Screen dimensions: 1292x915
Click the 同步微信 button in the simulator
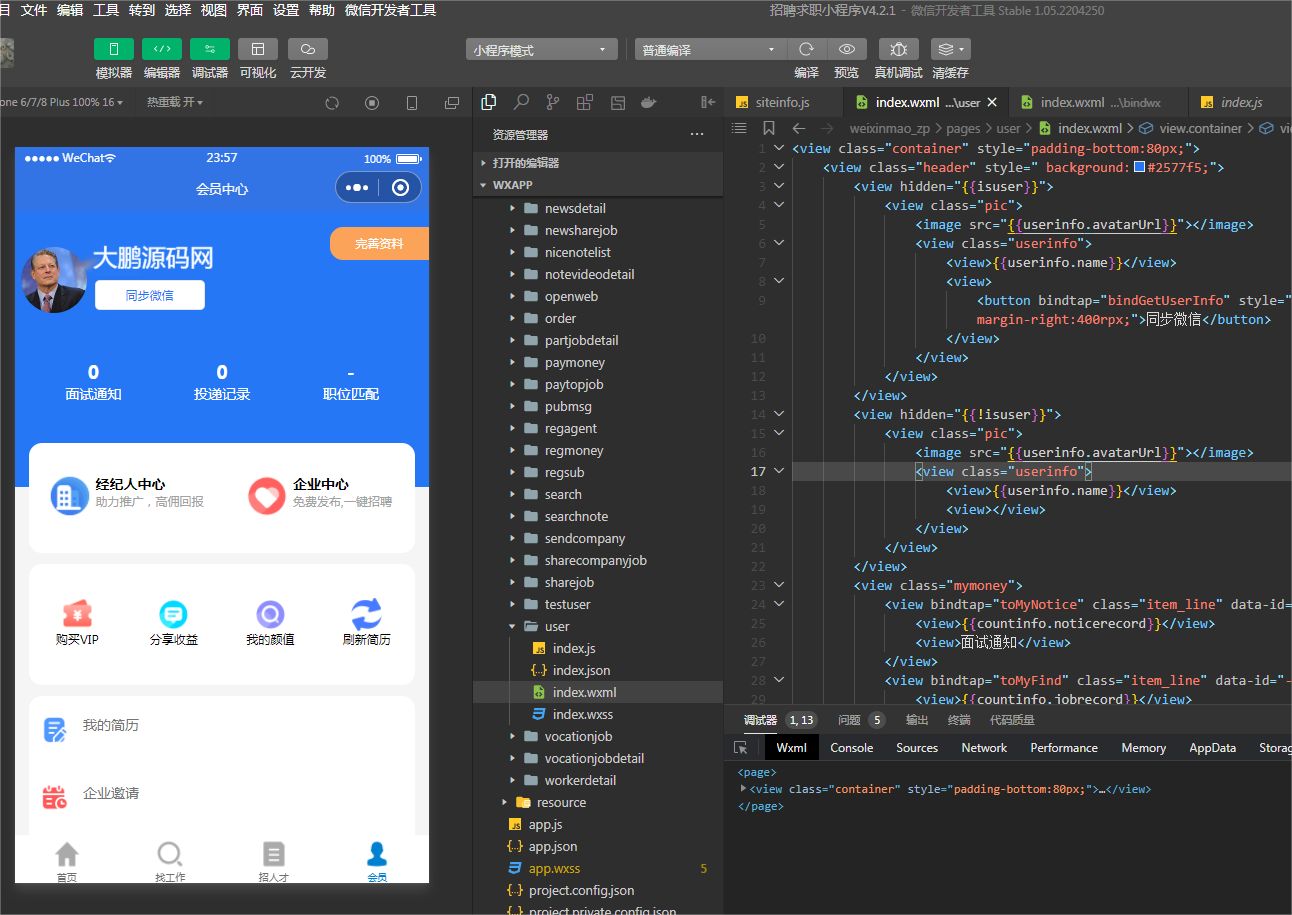point(150,295)
